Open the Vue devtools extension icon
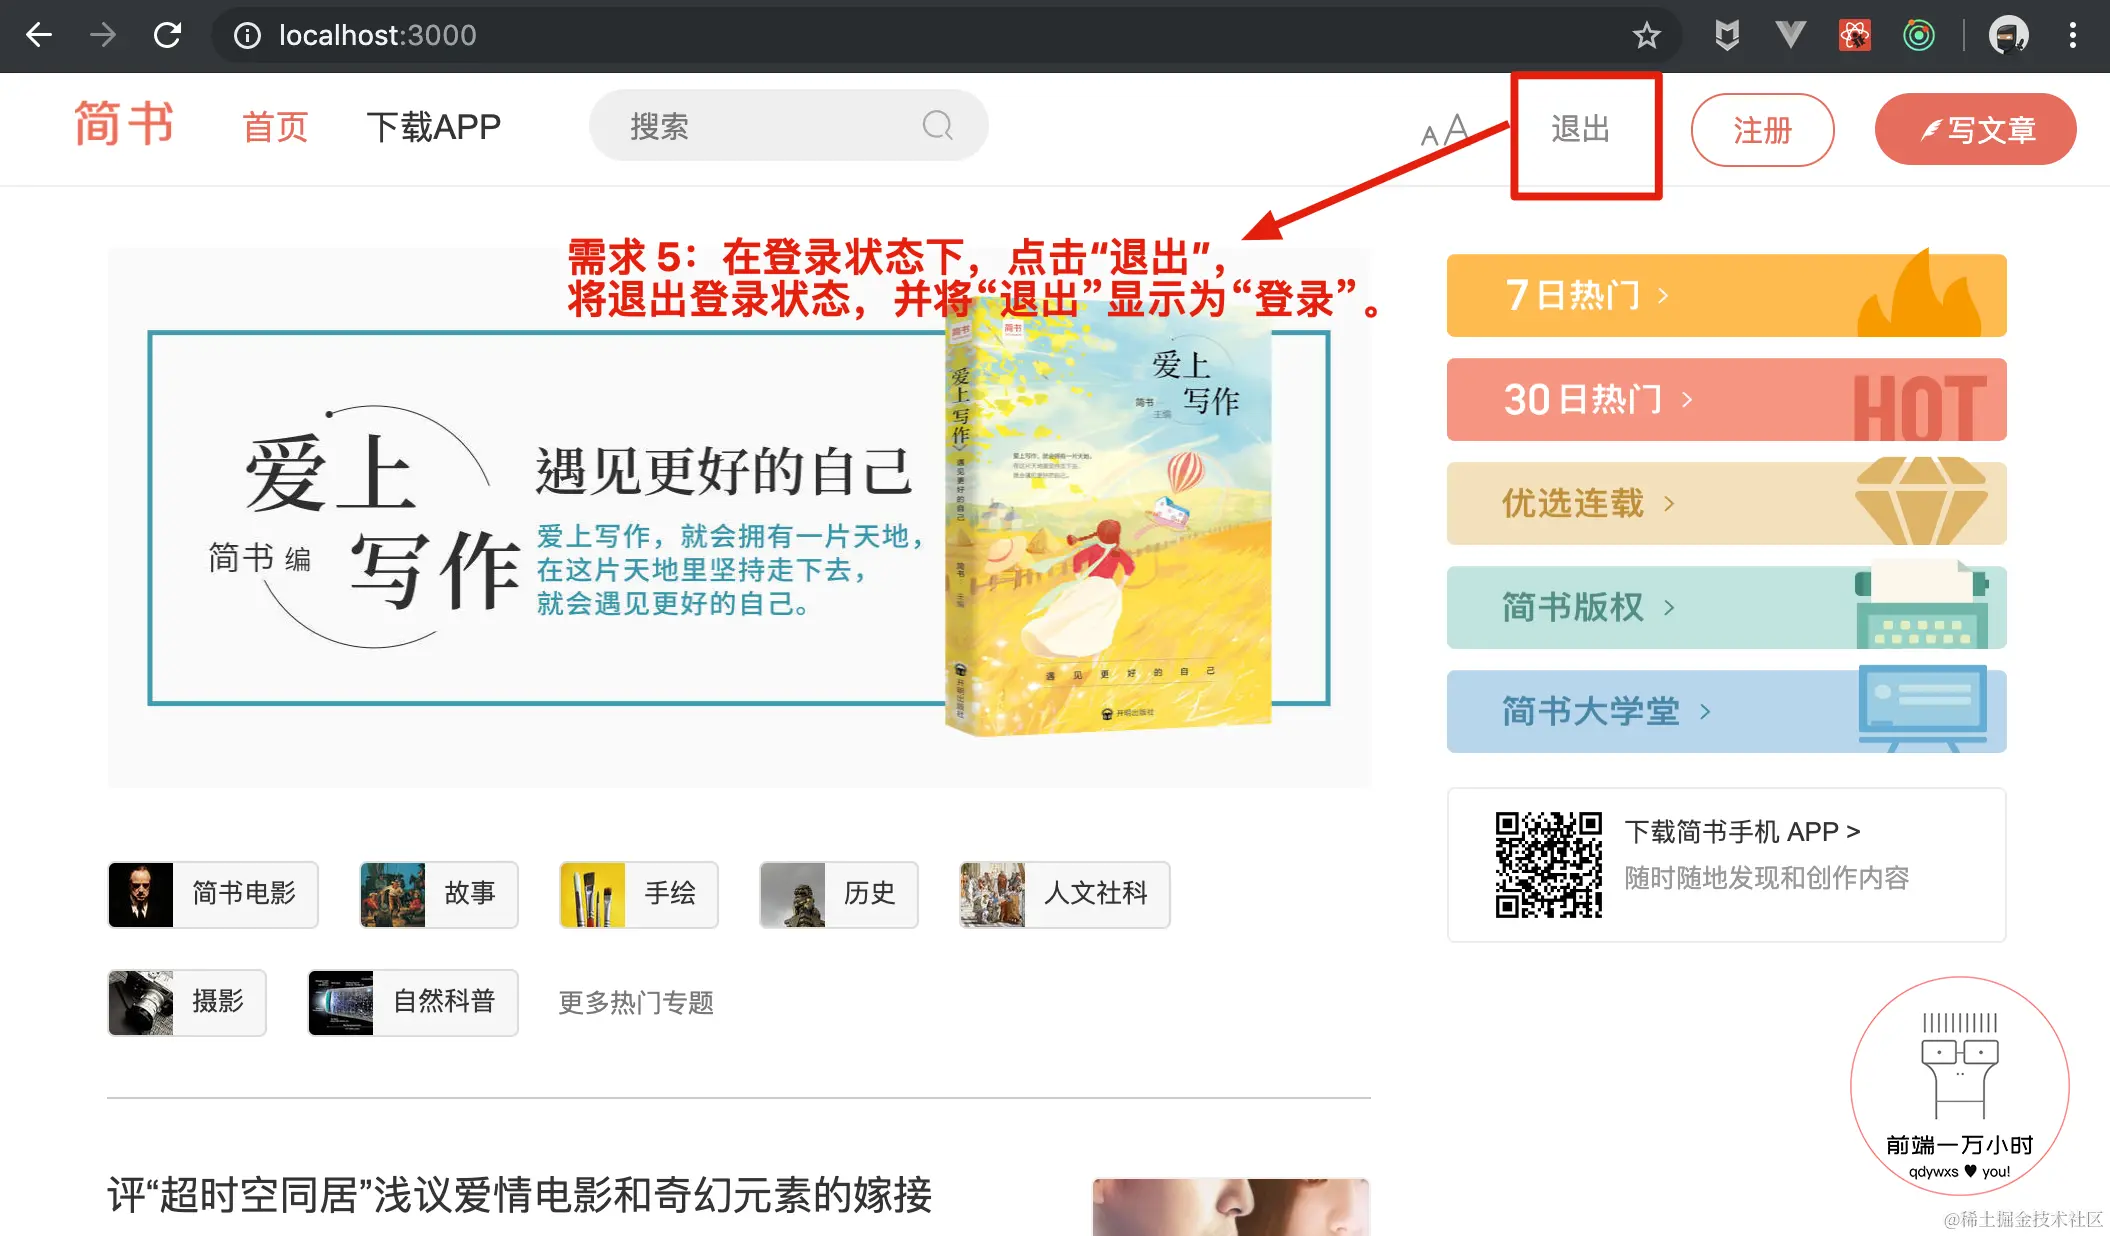 [x=1790, y=36]
